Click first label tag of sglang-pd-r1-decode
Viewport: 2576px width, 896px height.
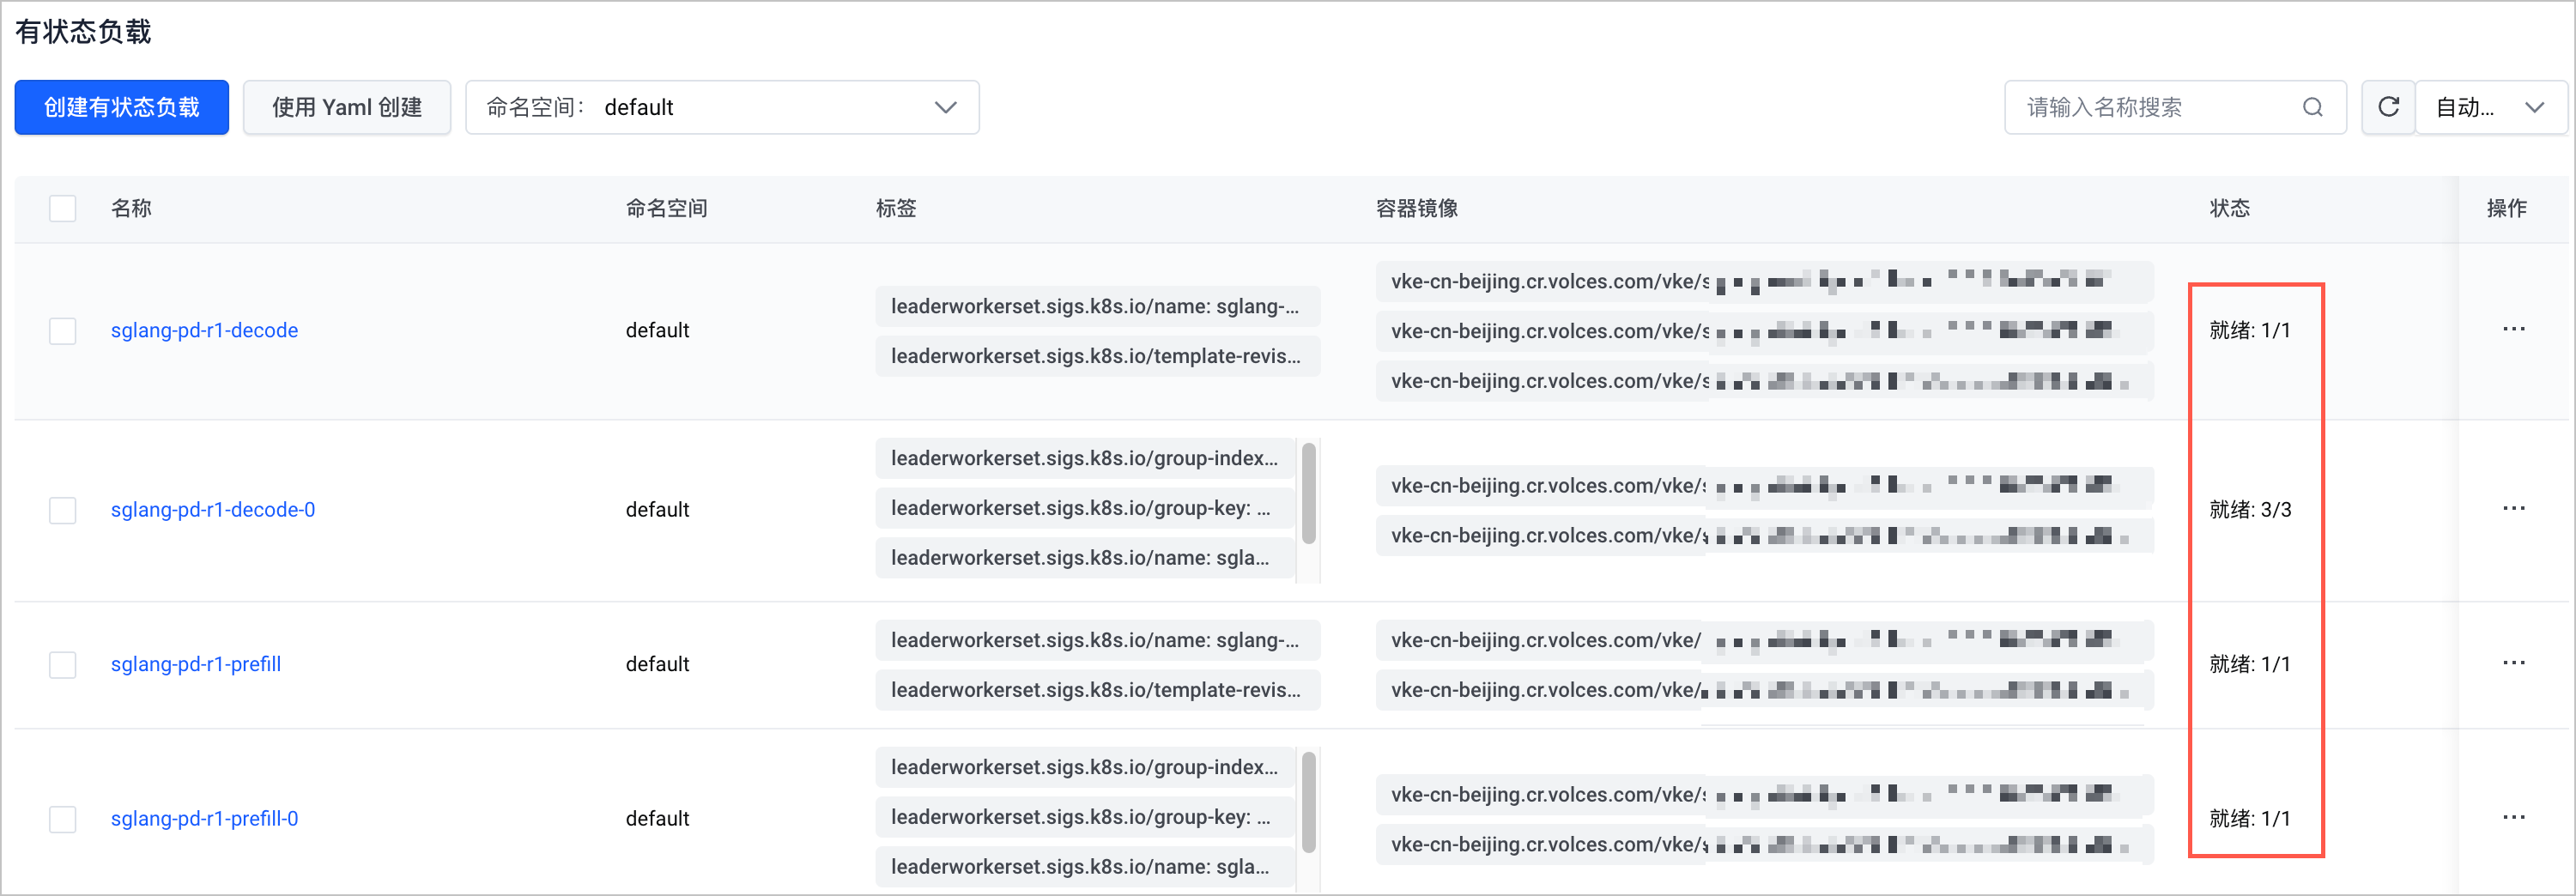coord(1098,306)
